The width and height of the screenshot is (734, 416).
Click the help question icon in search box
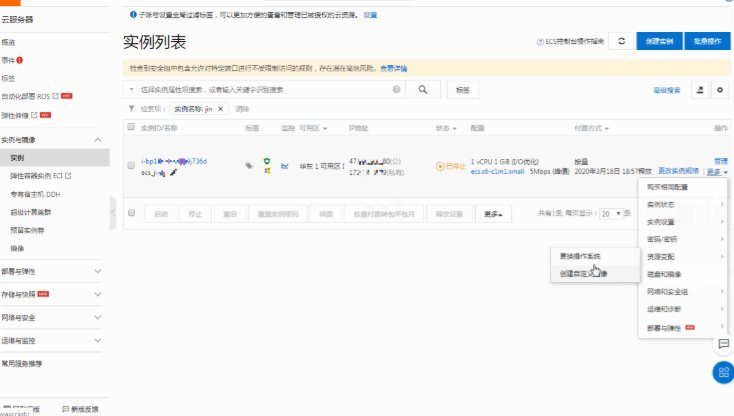tap(396, 89)
